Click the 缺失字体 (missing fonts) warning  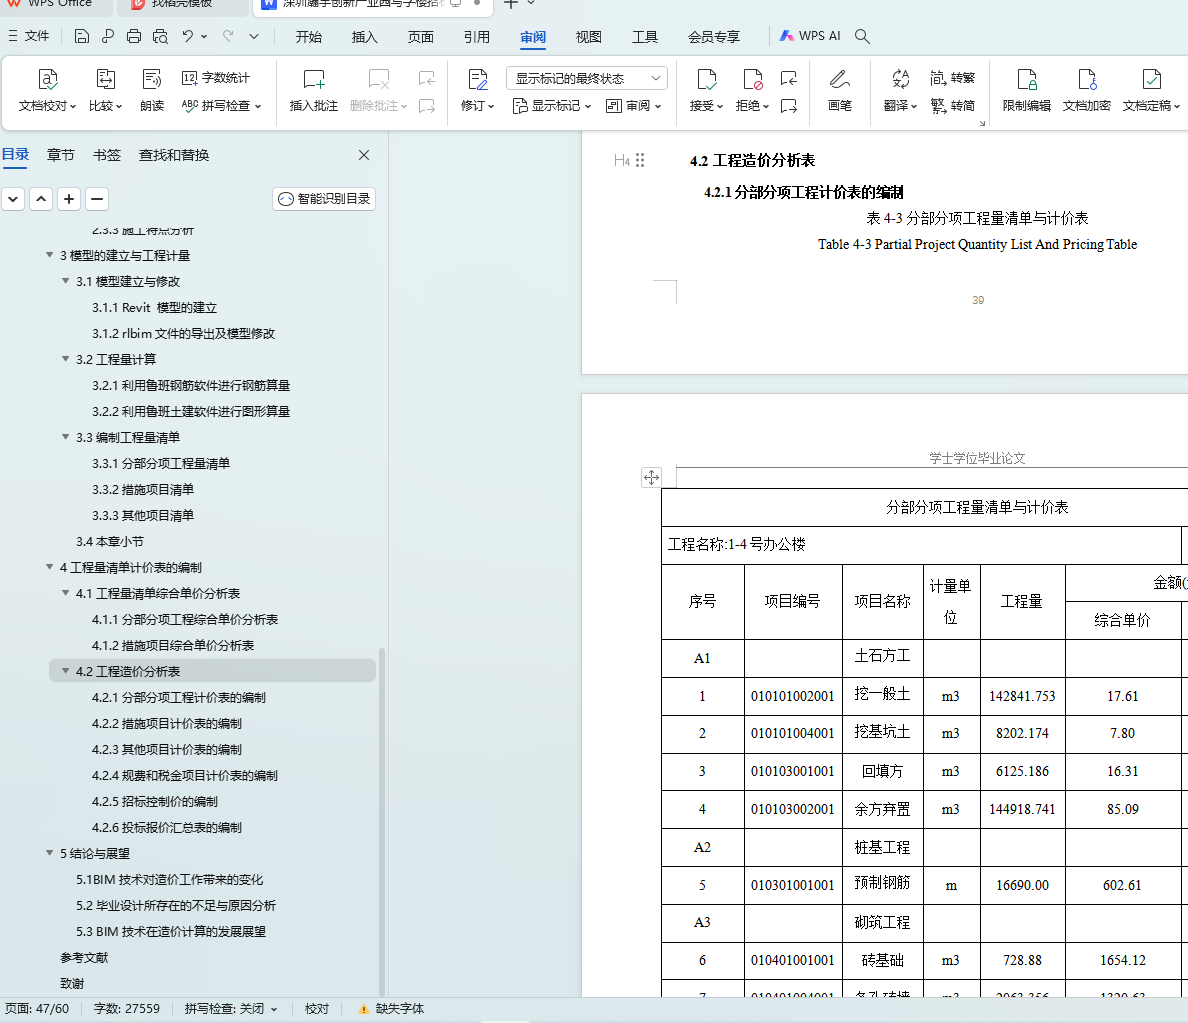[391, 1009]
